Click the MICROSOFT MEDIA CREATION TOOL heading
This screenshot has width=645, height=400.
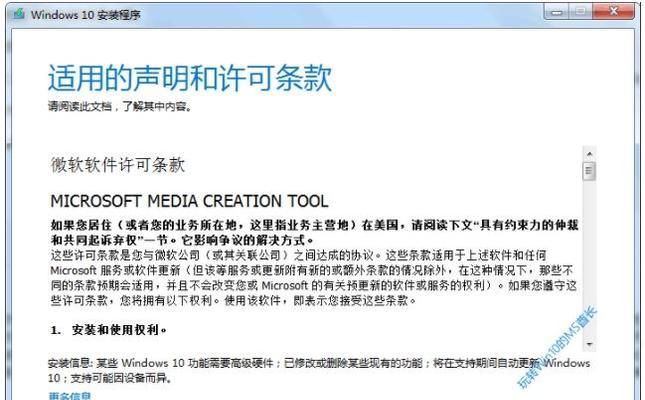coord(189,201)
